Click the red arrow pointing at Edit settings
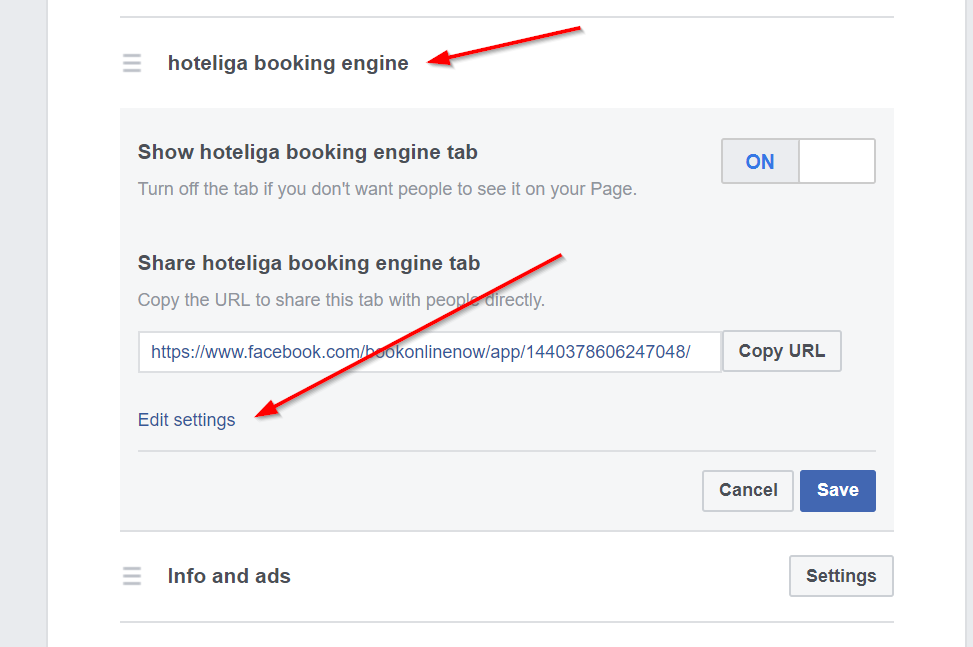 click(x=410, y=336)
